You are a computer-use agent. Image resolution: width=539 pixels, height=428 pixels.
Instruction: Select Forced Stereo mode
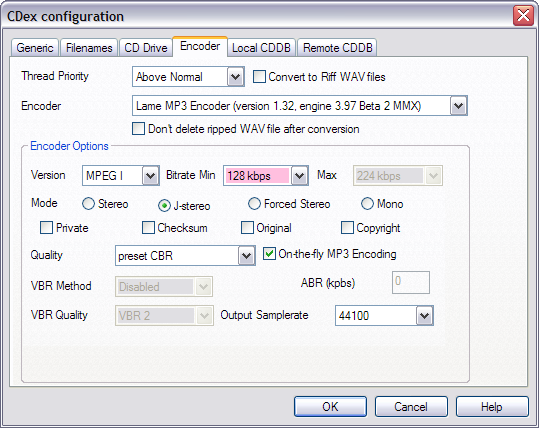tap(254, 204)
